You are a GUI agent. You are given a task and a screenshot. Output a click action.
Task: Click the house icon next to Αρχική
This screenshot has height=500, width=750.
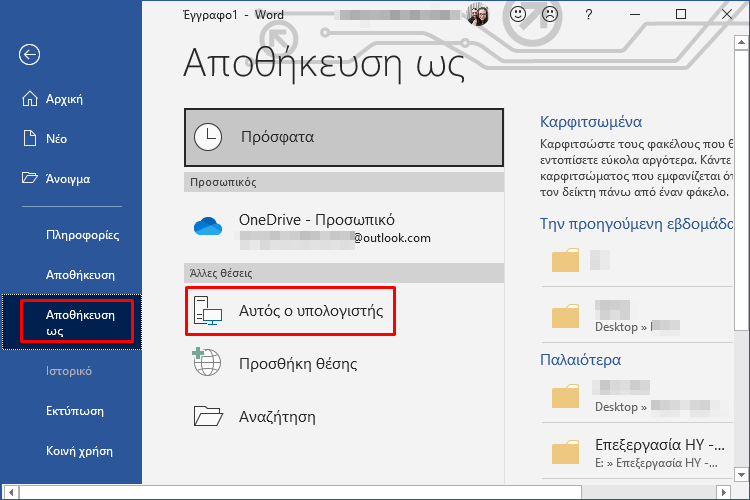pos(30,99)
